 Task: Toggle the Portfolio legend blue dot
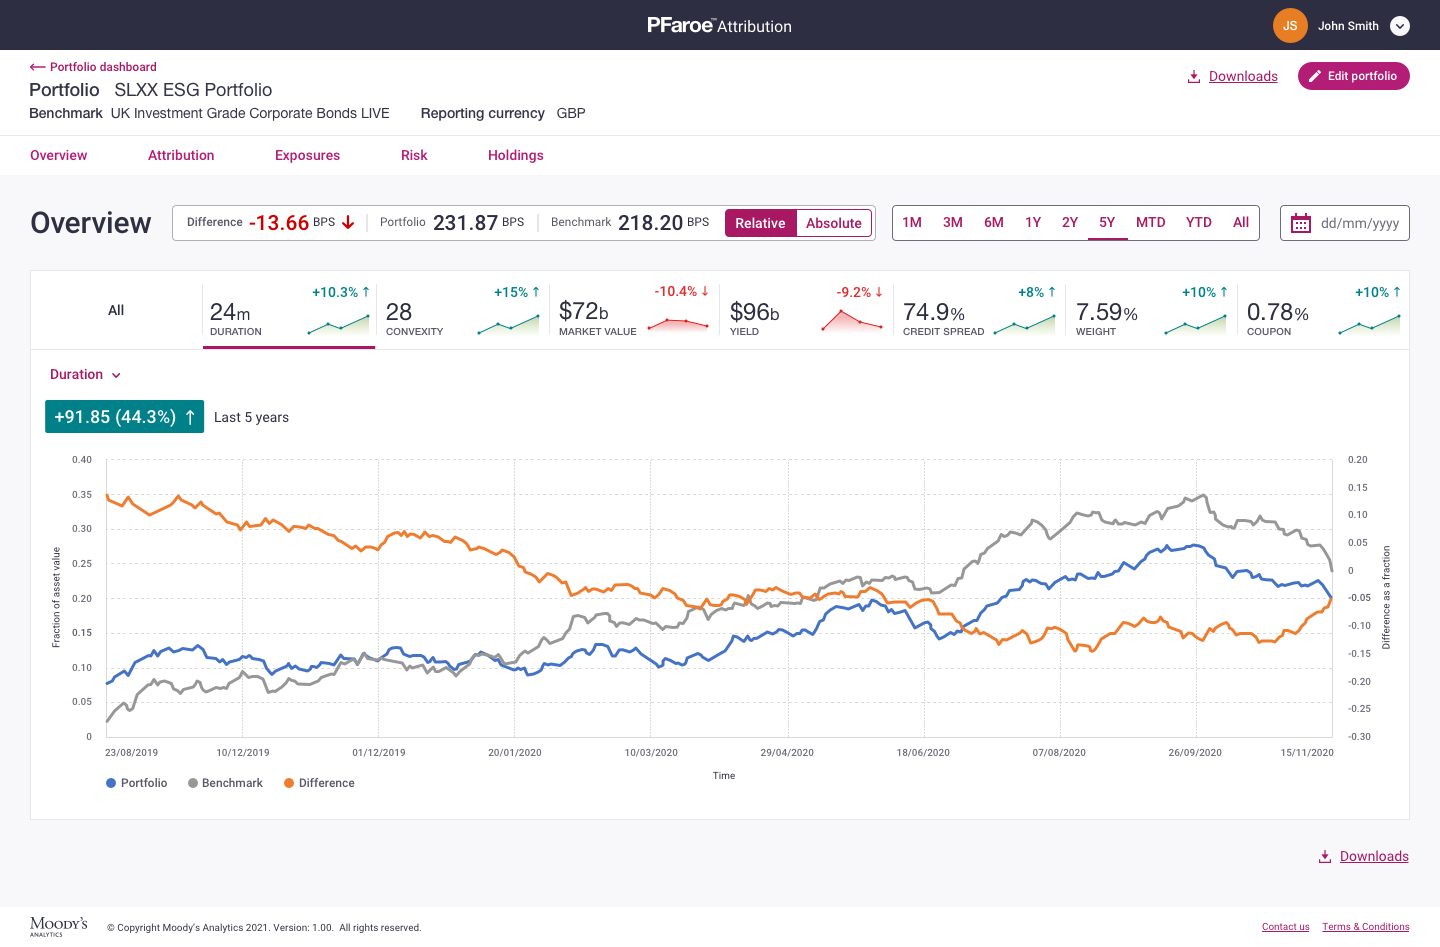[111, 783]
